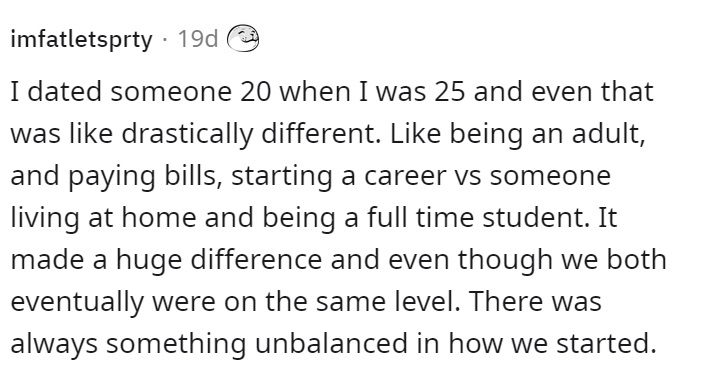Screen dimensions: 725x380
Task: Click the line beginning 'eventually were on the same'
Action: 306,302
